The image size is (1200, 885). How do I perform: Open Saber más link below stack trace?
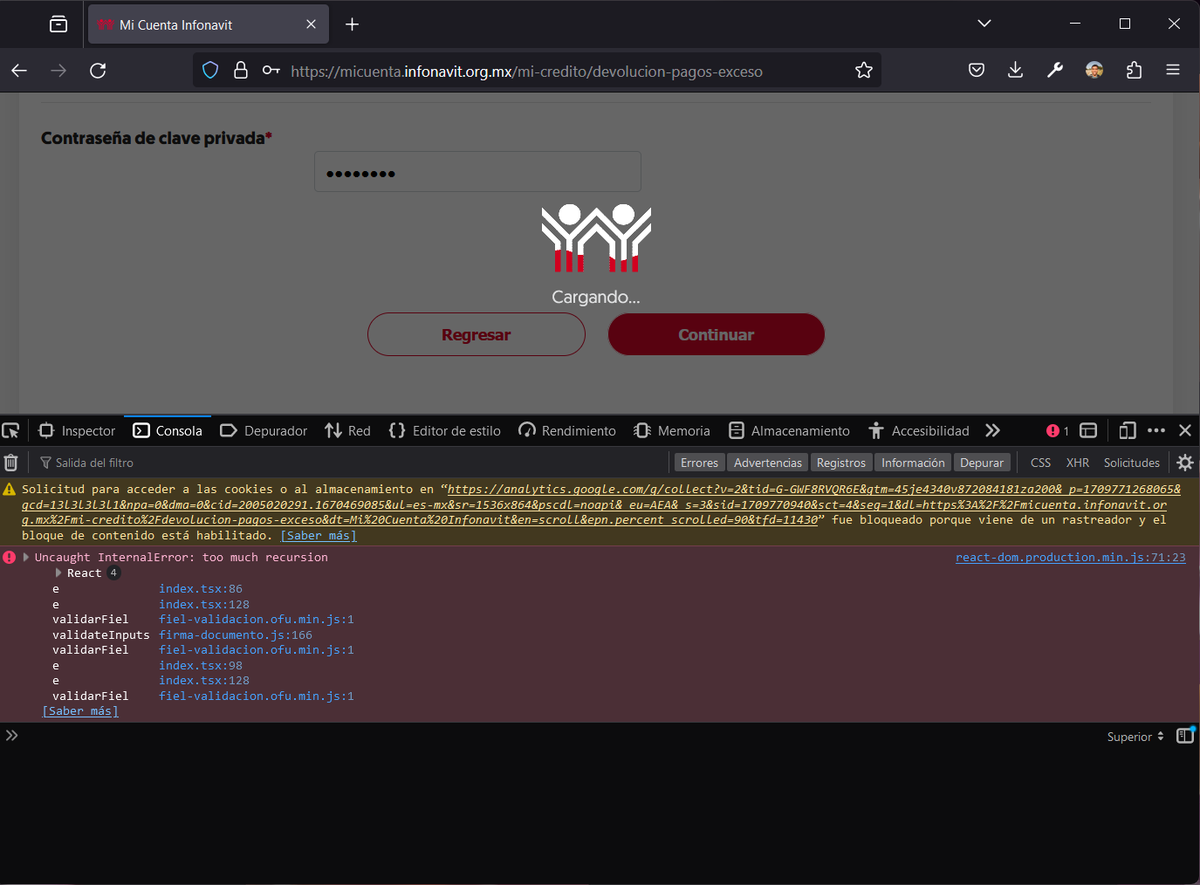[80, 711]
